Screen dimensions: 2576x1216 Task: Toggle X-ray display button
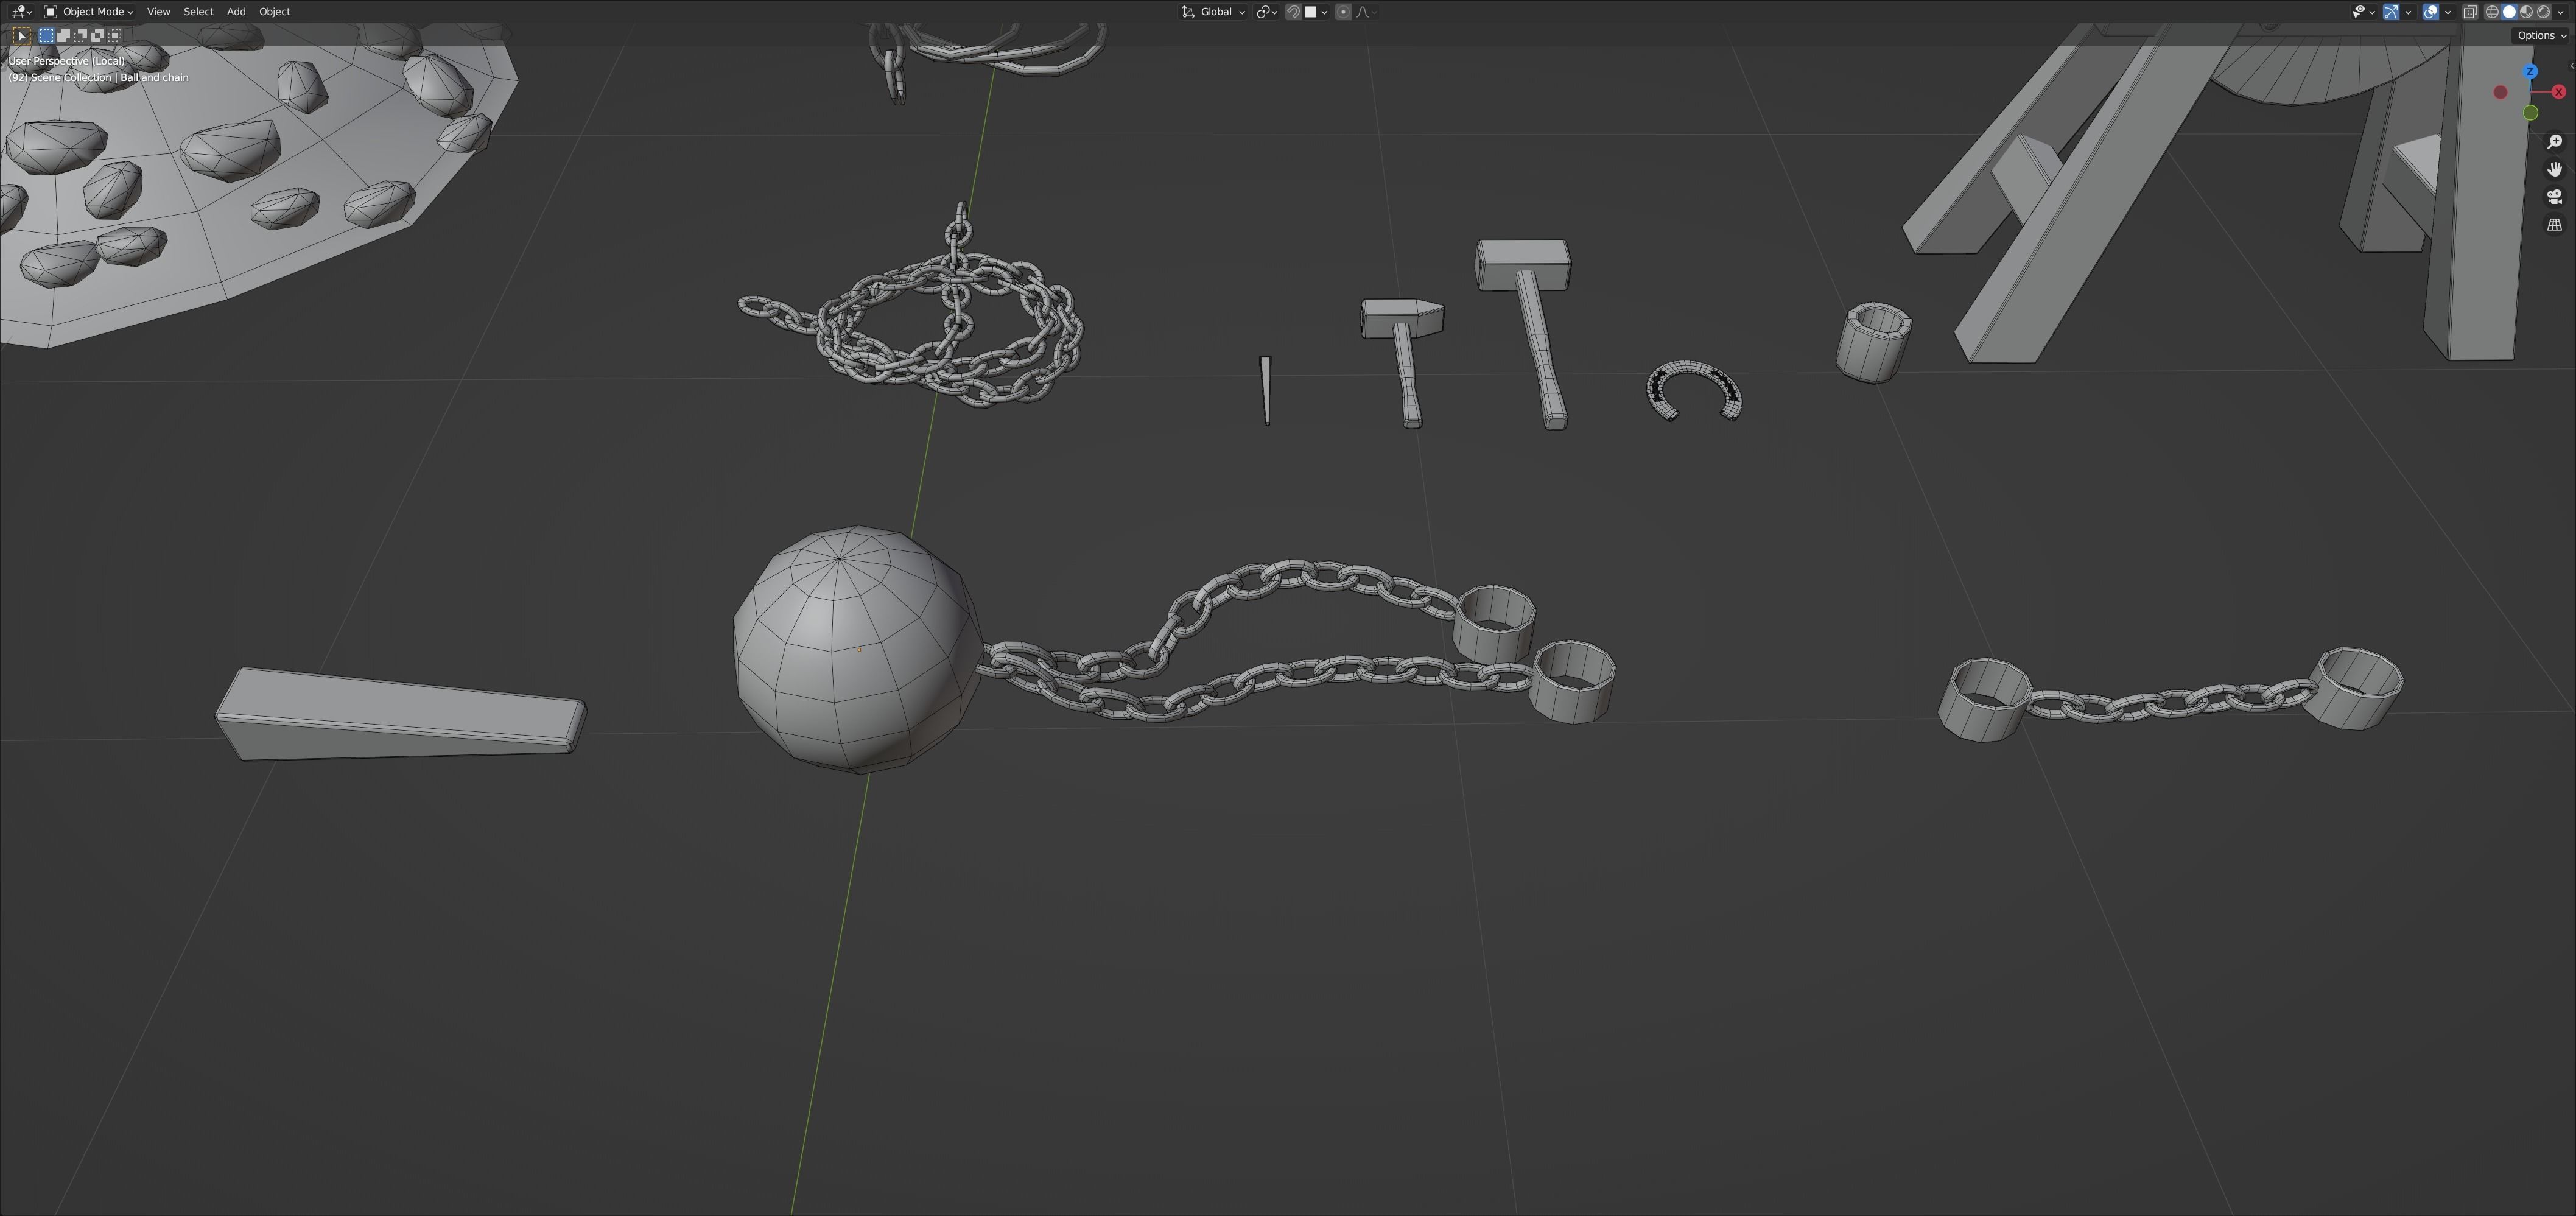click(2469, 12)
